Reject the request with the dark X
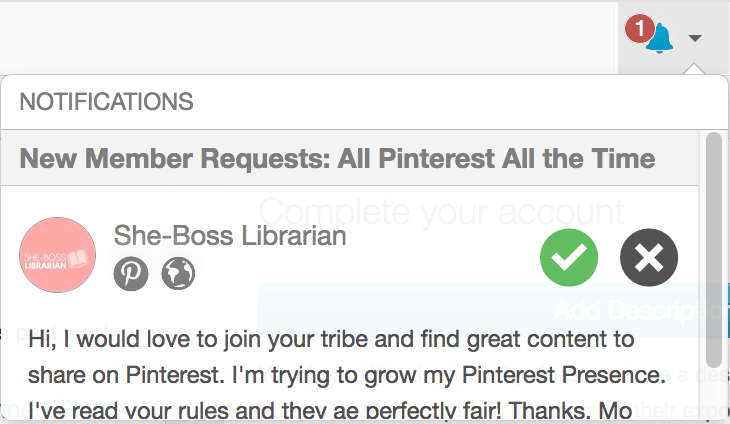This screenshot has height=424, width=730. coord(649,257)
